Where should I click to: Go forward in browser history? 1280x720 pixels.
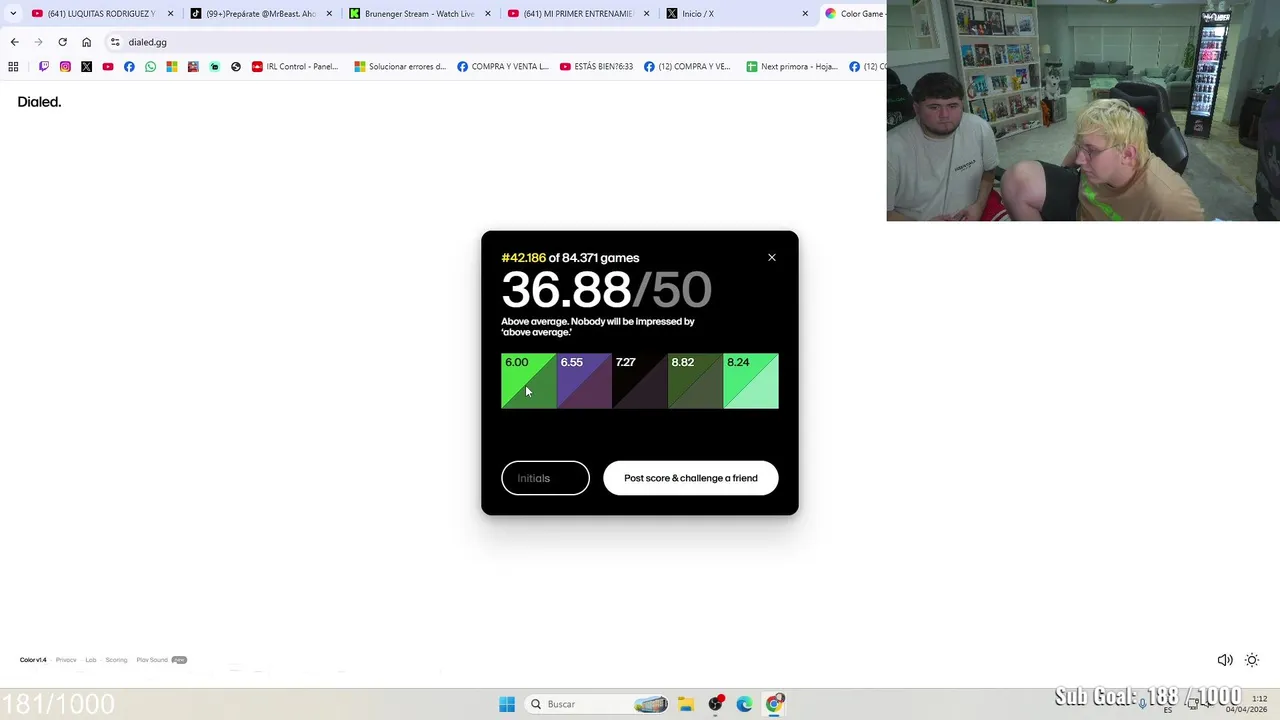[38, 42]
